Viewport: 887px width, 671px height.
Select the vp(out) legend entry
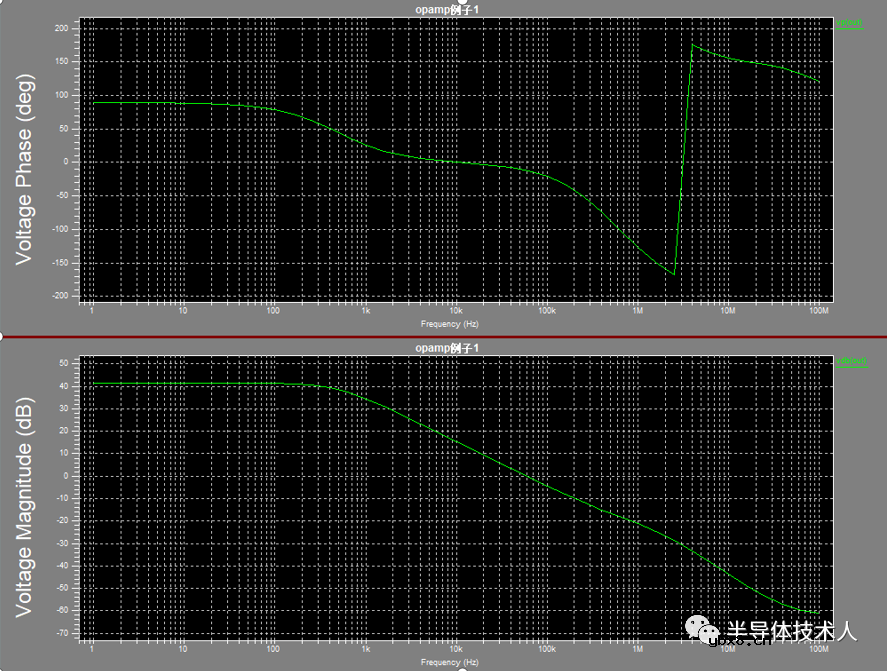pyautogui.click(x=849, y=22)
